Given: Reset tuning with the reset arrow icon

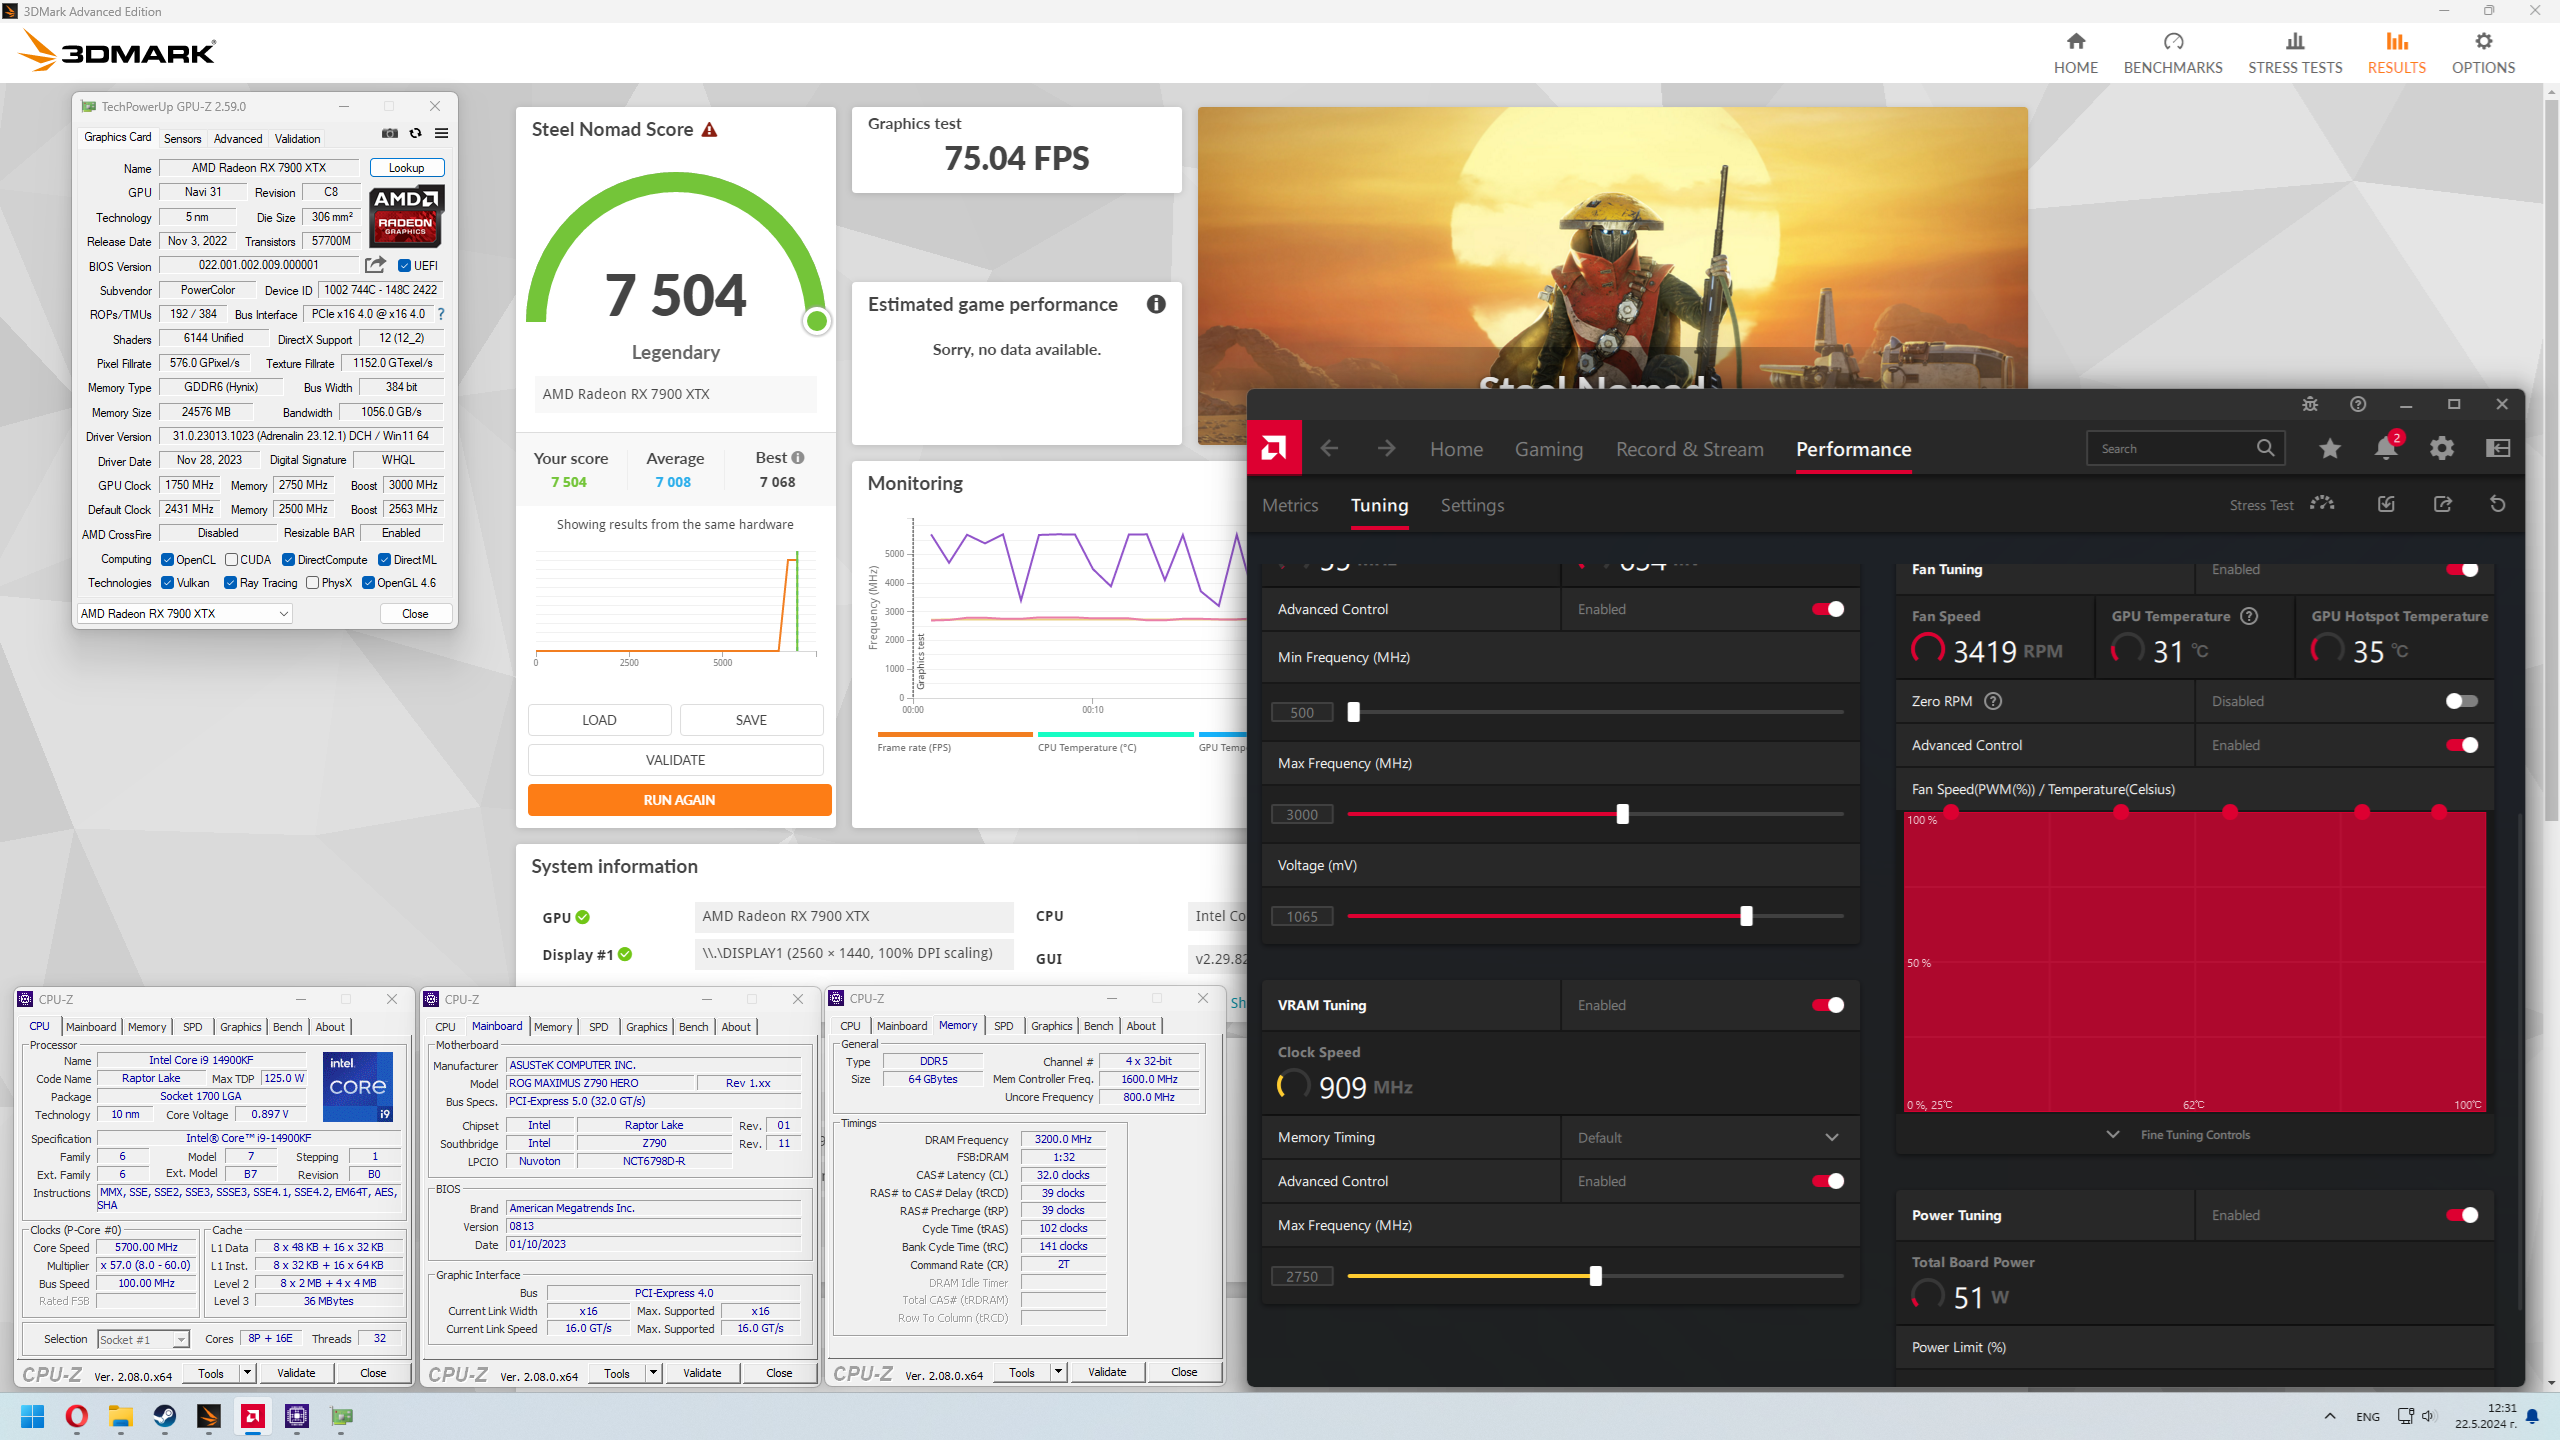Looking at the screenshot, I should coord(2497,504).
